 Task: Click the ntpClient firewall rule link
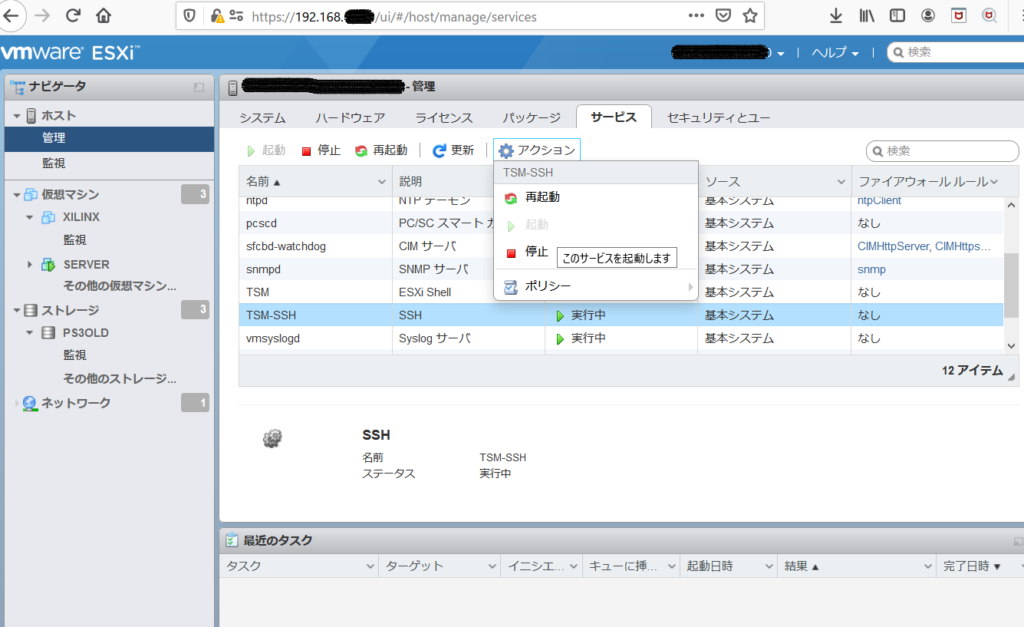click(879, 201)
